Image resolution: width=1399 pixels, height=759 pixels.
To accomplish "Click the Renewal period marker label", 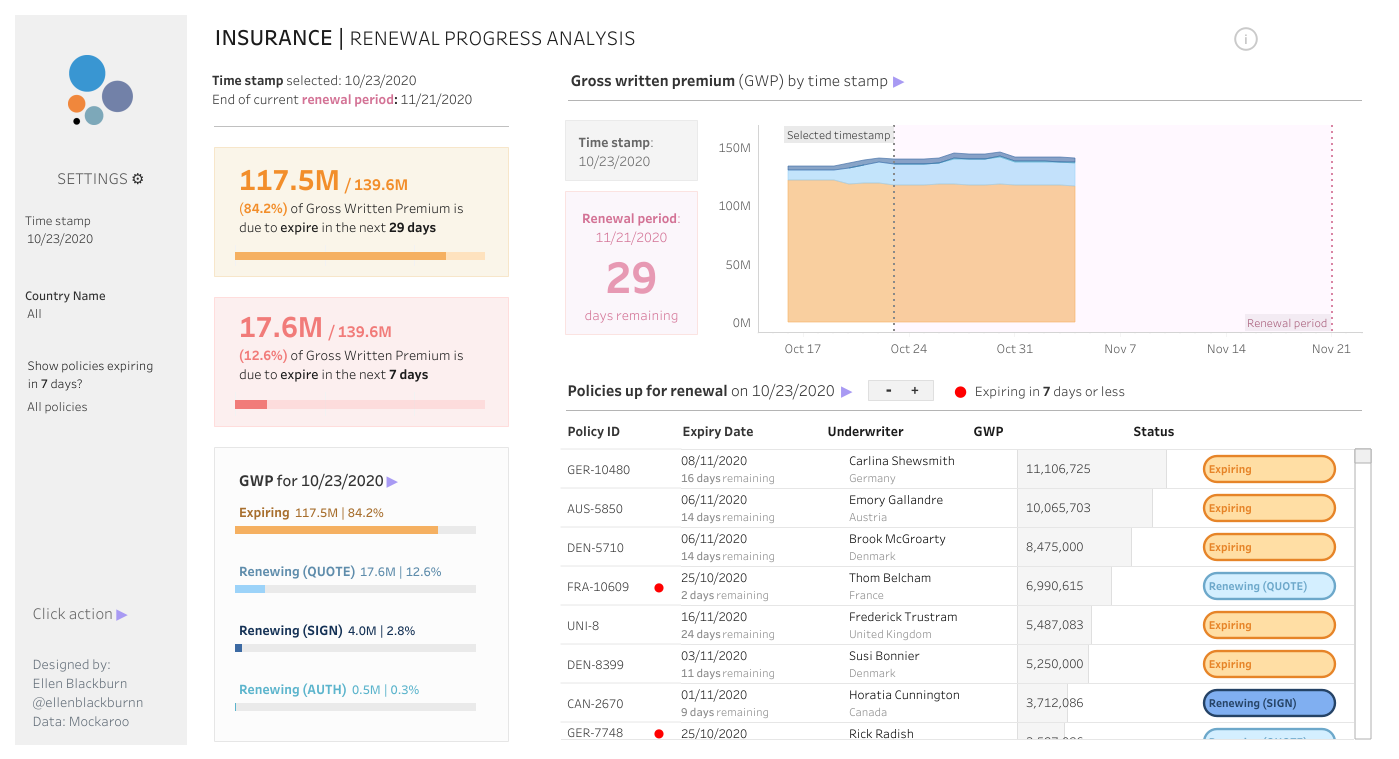I will pyautogui.click(x=1287, y=323).
